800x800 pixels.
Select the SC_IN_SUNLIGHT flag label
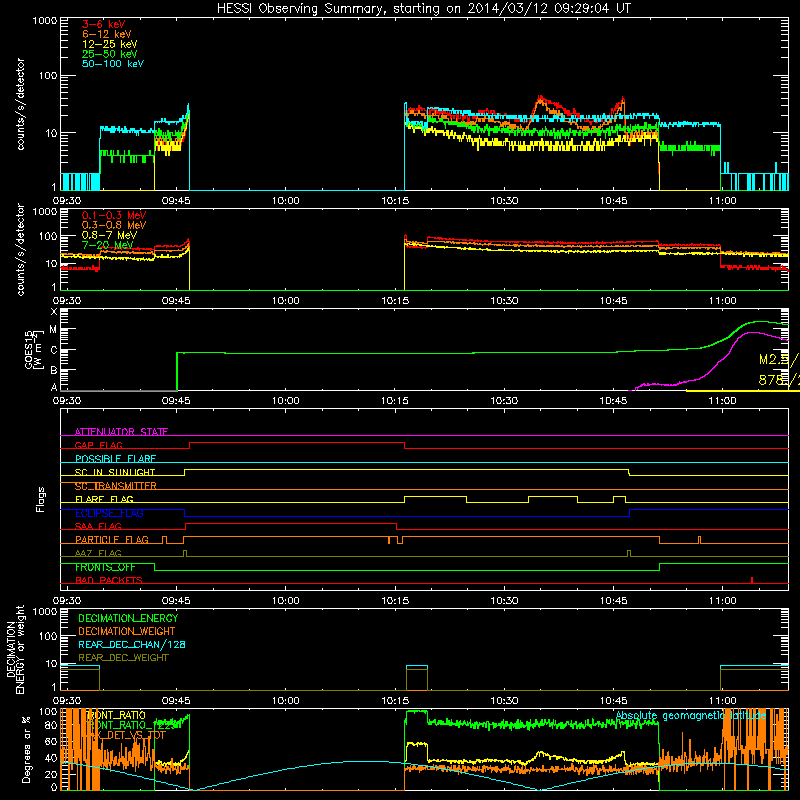point(115,472)
